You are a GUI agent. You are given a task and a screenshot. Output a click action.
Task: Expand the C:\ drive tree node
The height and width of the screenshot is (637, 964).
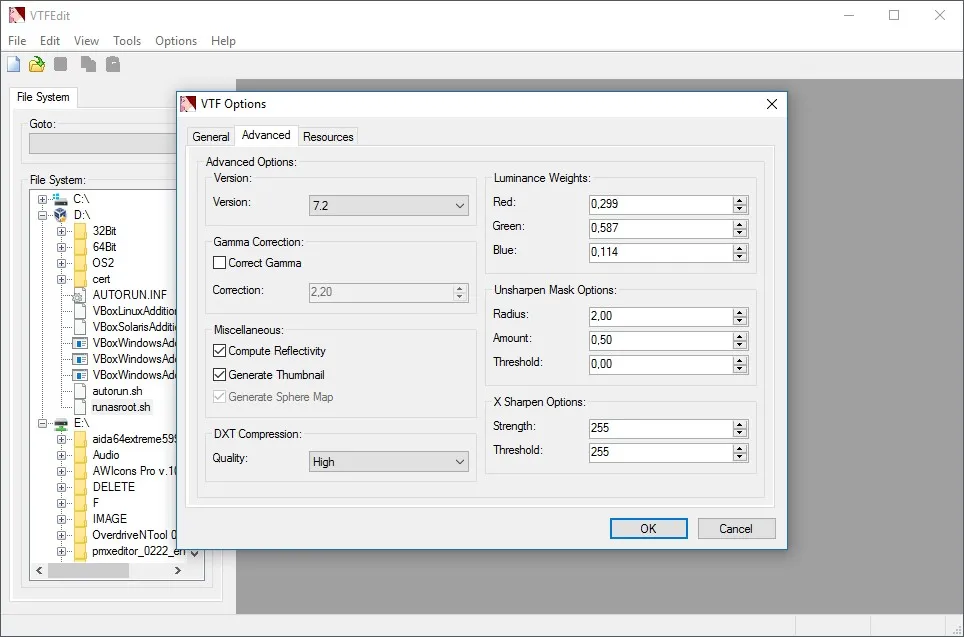[x=42, y=199]
